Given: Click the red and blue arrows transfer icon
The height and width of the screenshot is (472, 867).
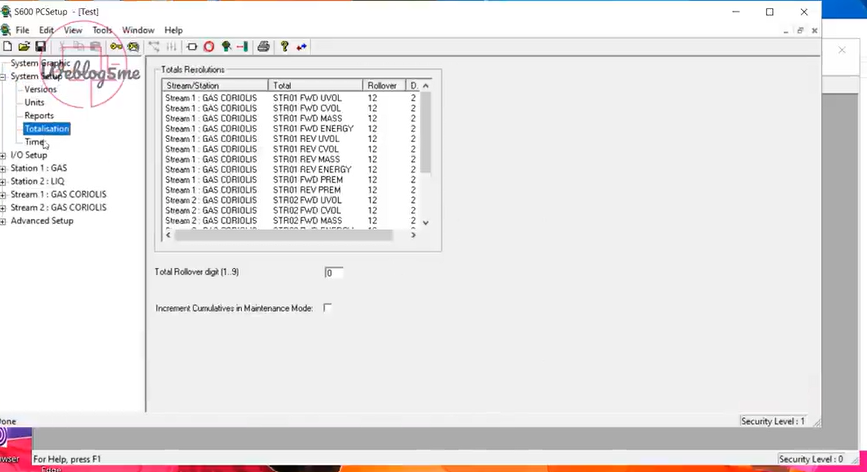Looking at the screenshot, I should [302, 47].
